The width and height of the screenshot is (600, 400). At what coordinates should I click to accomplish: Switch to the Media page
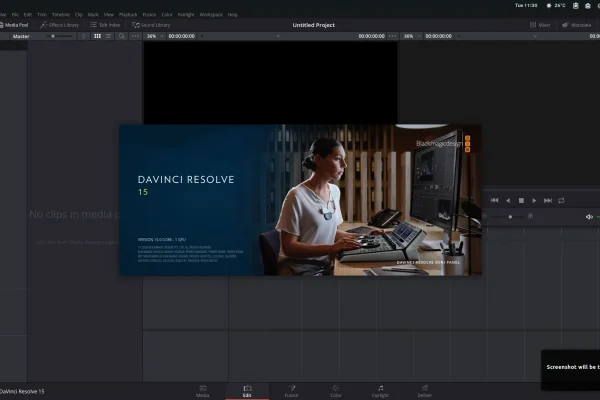202,391
